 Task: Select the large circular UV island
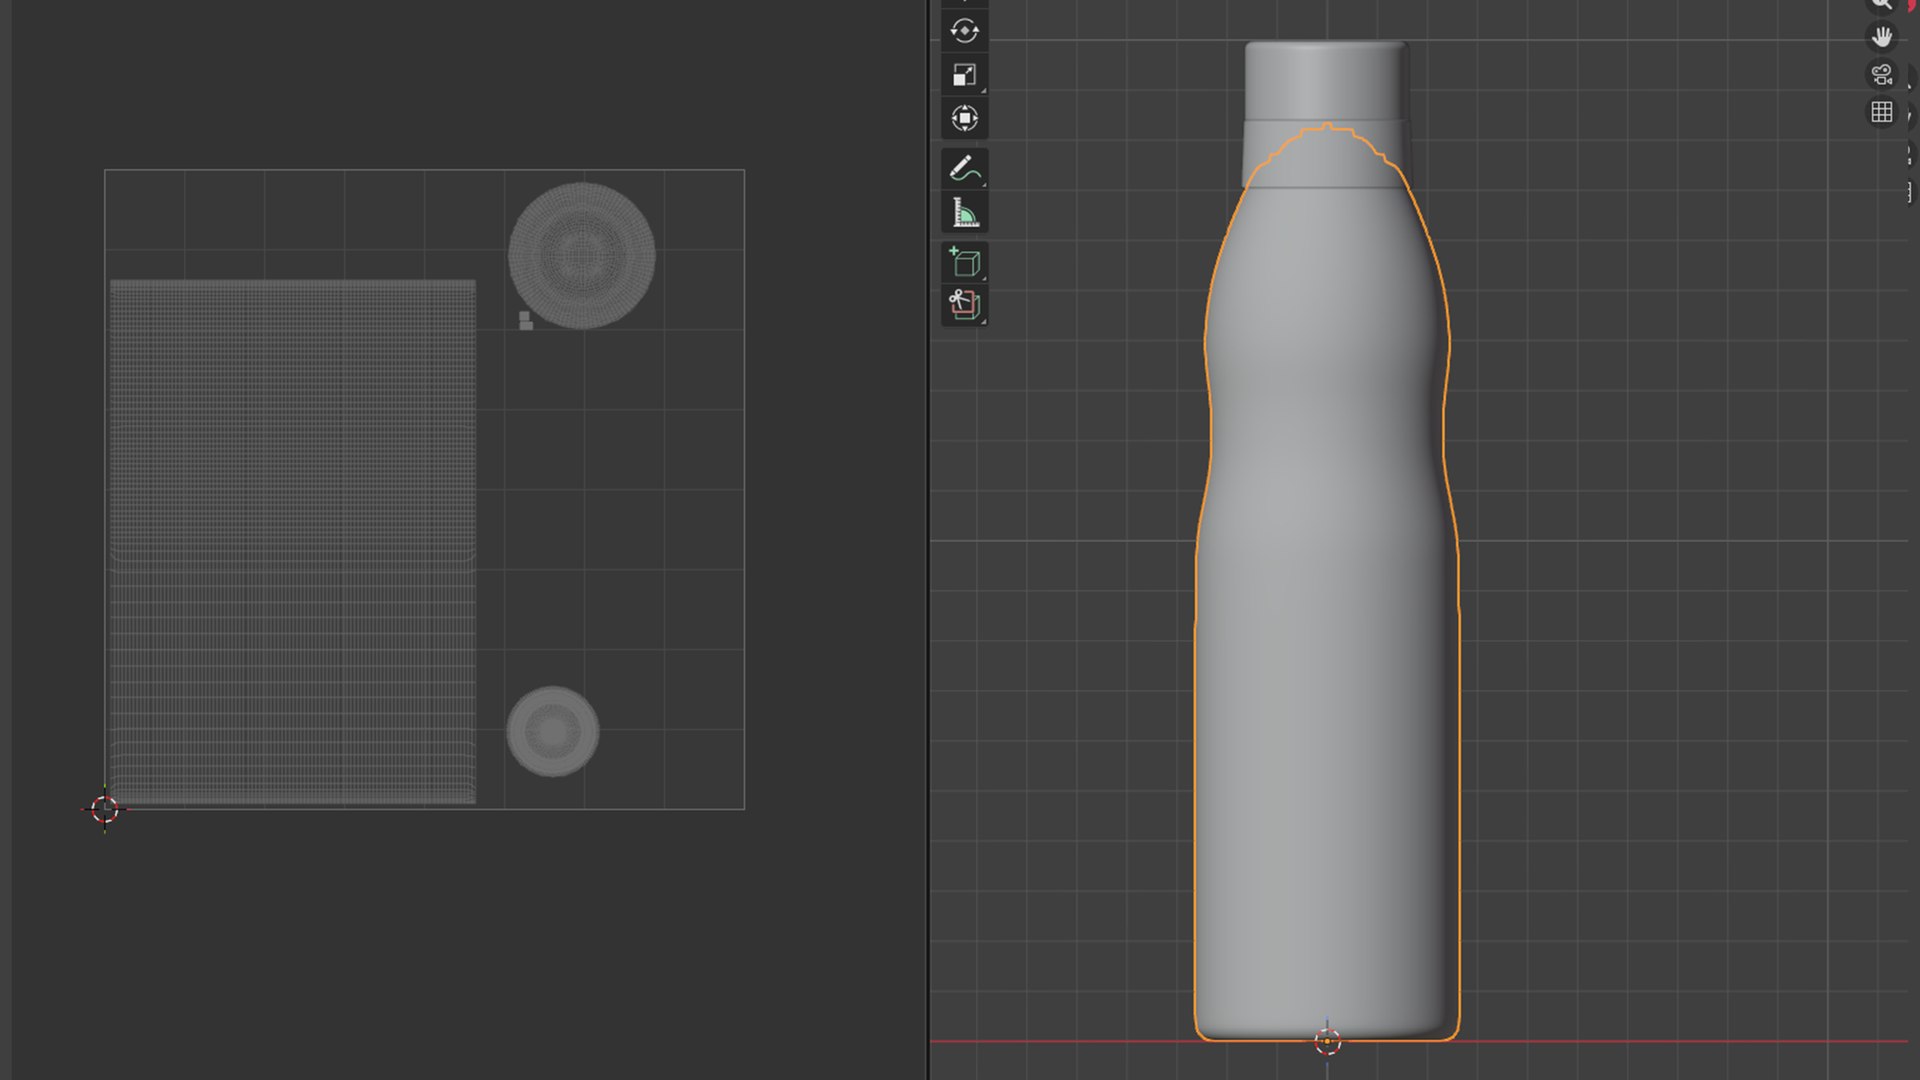point(582,255)
